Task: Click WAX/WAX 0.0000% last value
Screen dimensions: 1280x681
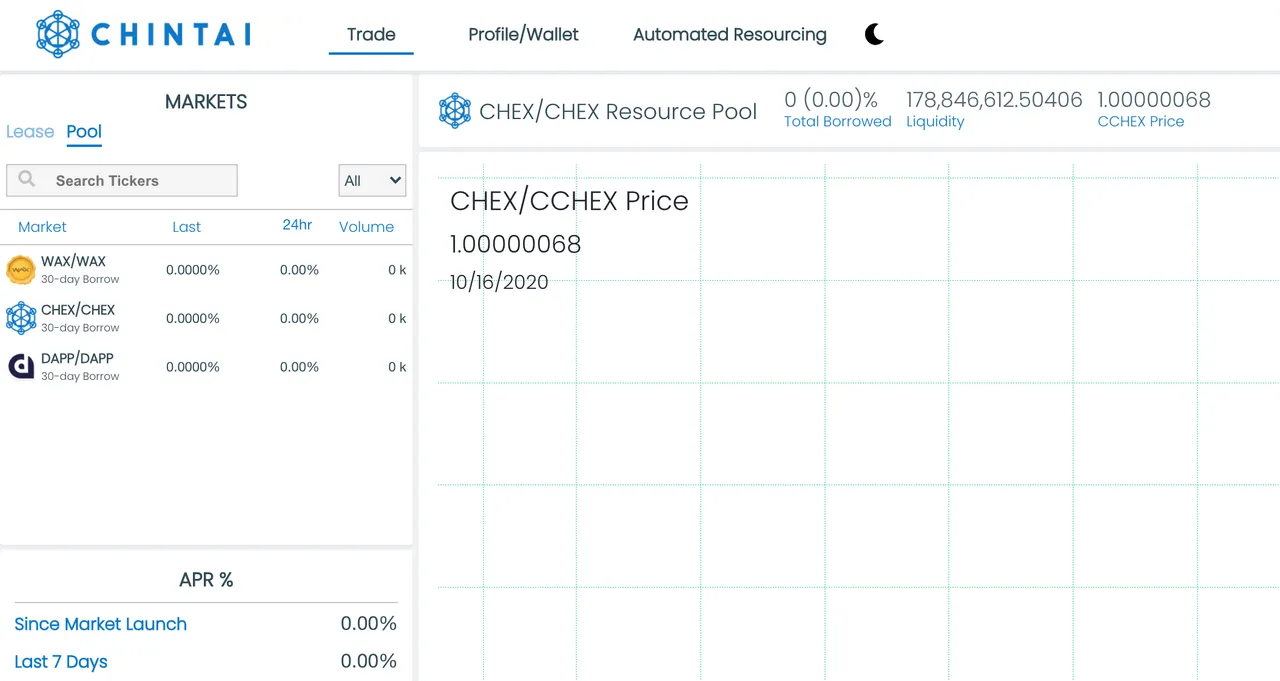Action: point(193,270)
